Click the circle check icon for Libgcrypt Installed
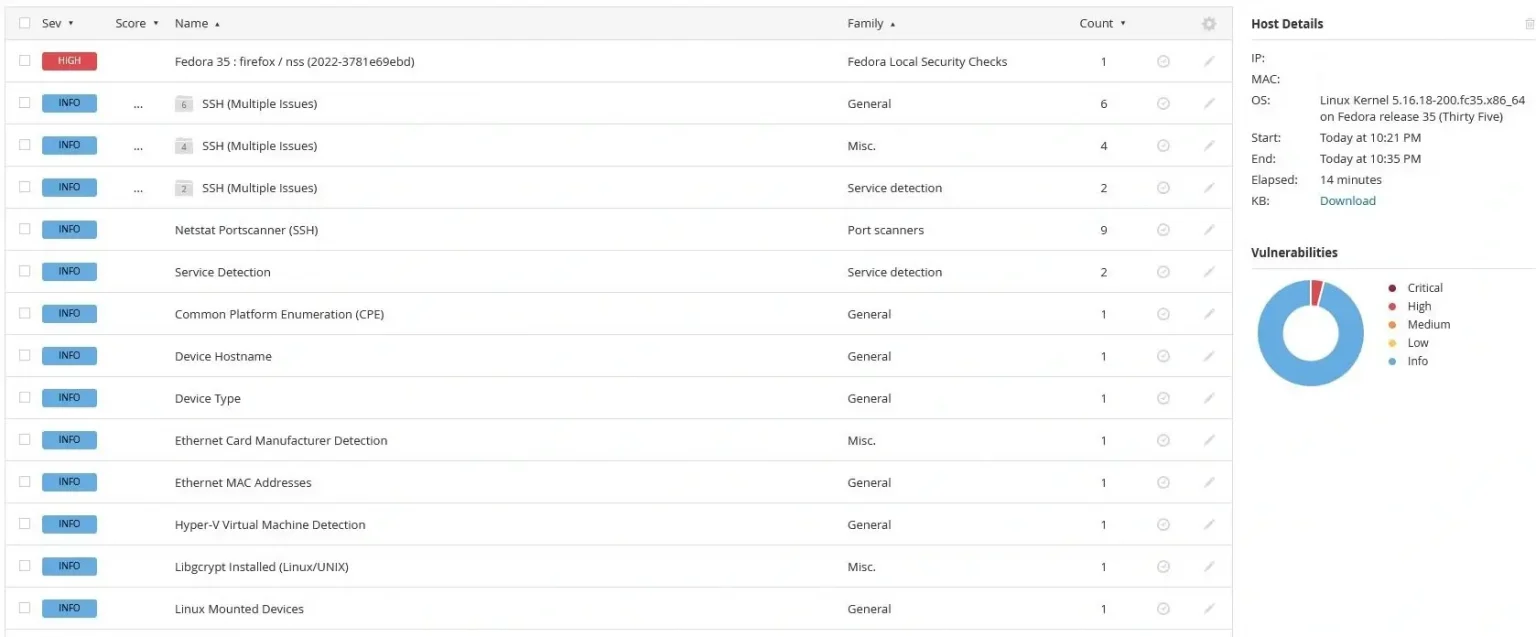The width and height of the screenshot is (1536, 637). coord(1163,567)
